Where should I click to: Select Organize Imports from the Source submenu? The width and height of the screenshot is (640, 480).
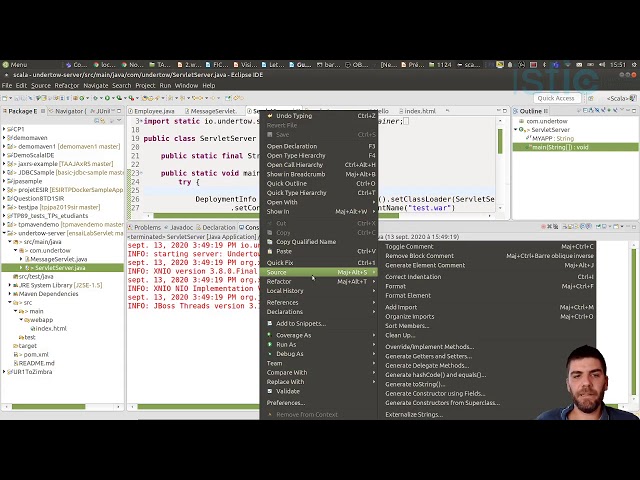pos(409,316)
